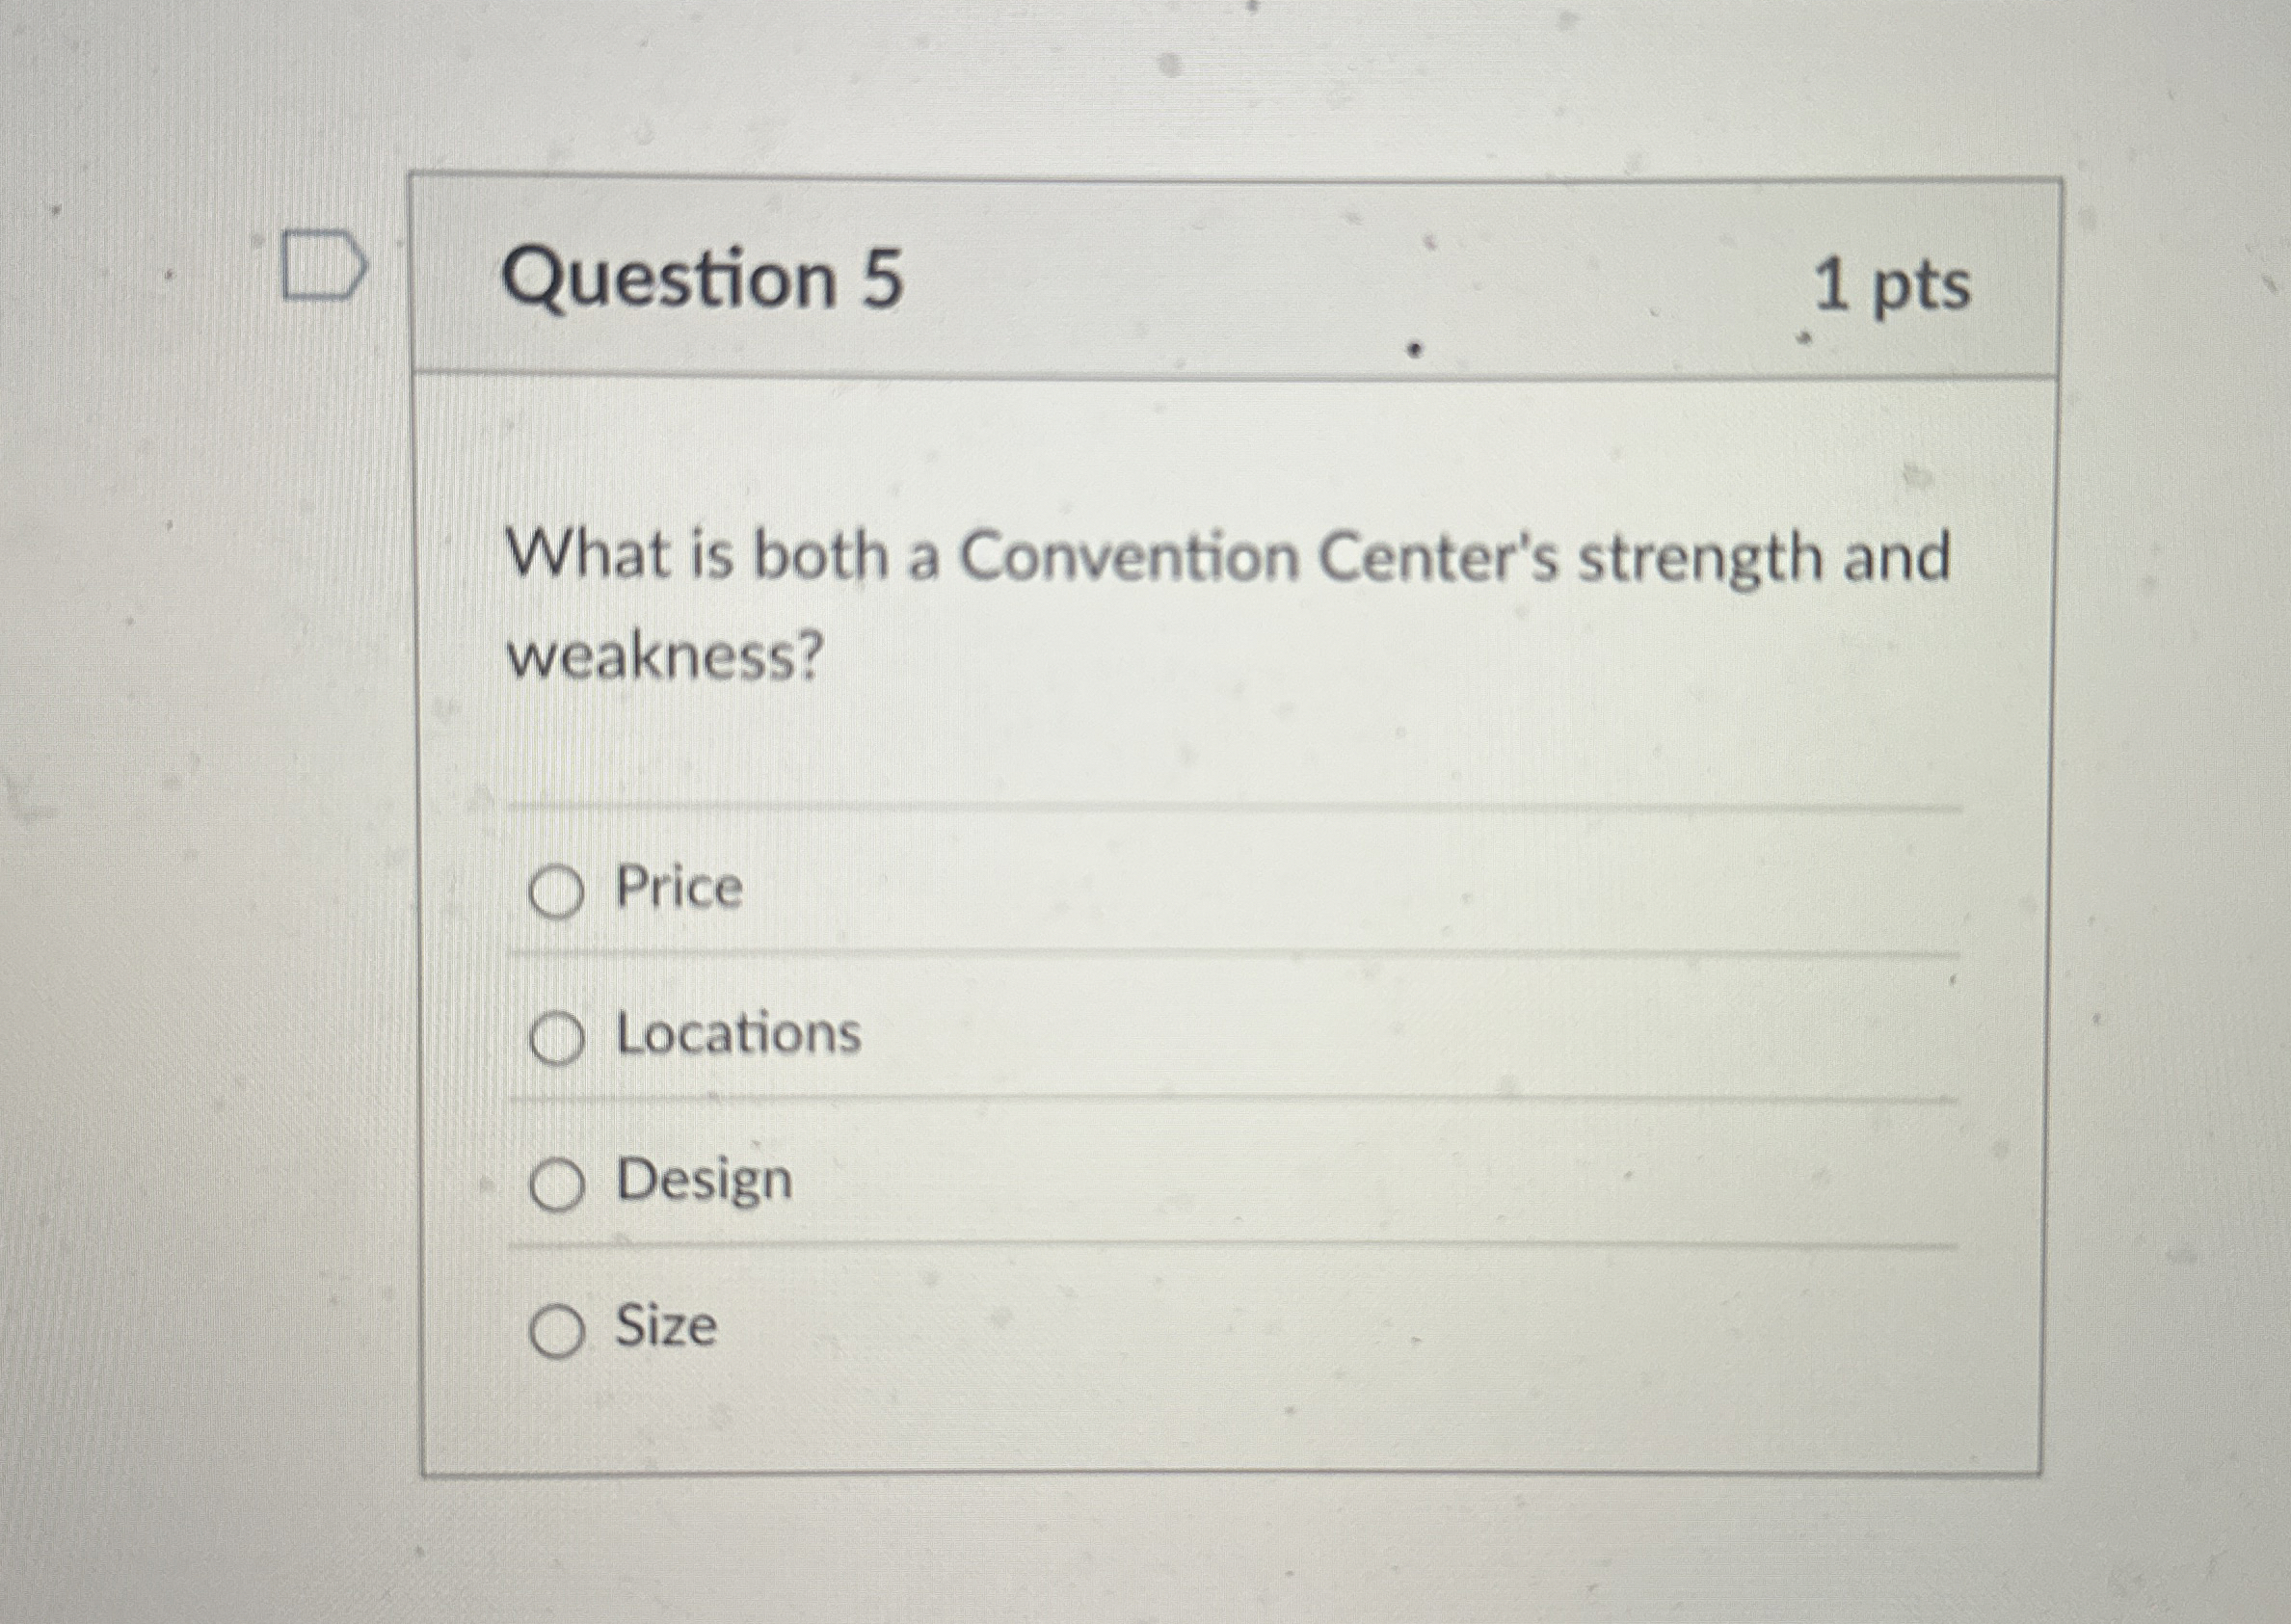Click the empty area right of Price option
2291x1624 pixels.
(1350, 888)
